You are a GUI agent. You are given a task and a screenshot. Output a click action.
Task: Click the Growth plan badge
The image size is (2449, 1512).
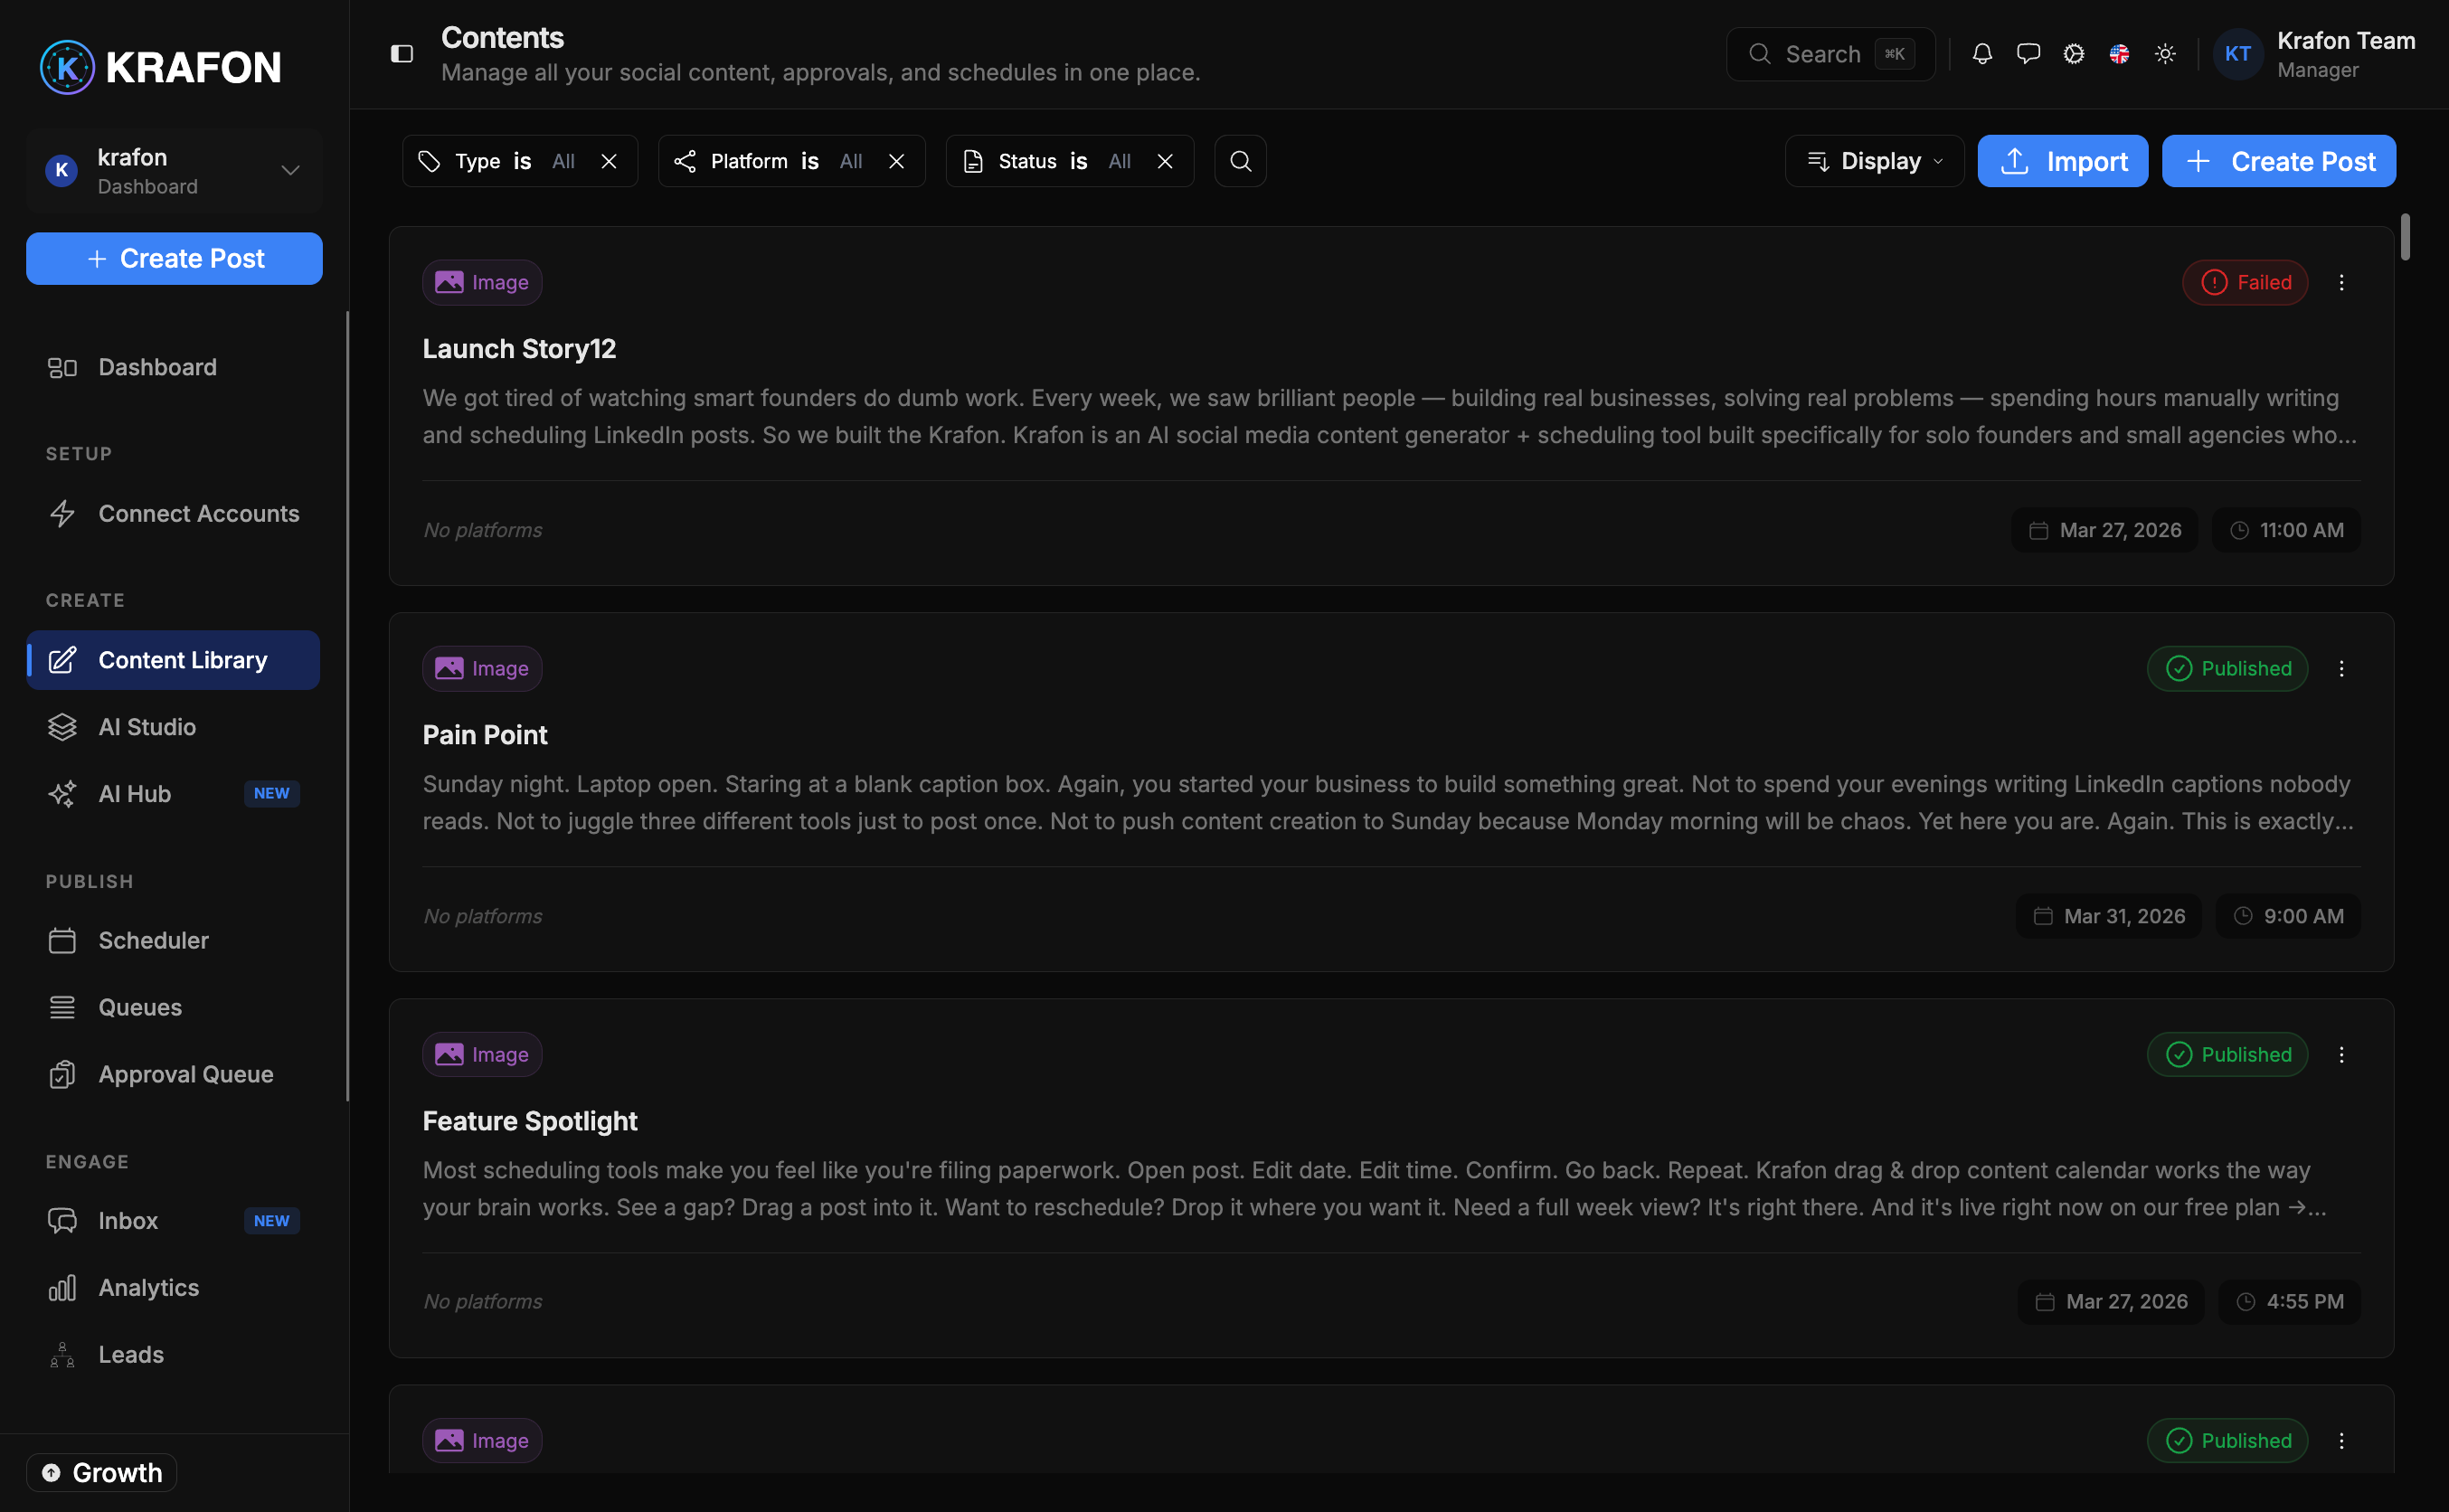(102, 1473)
